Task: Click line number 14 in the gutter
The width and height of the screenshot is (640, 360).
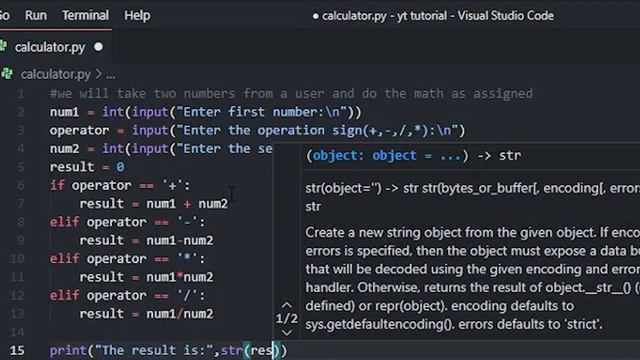Action: tap(17, 332)
